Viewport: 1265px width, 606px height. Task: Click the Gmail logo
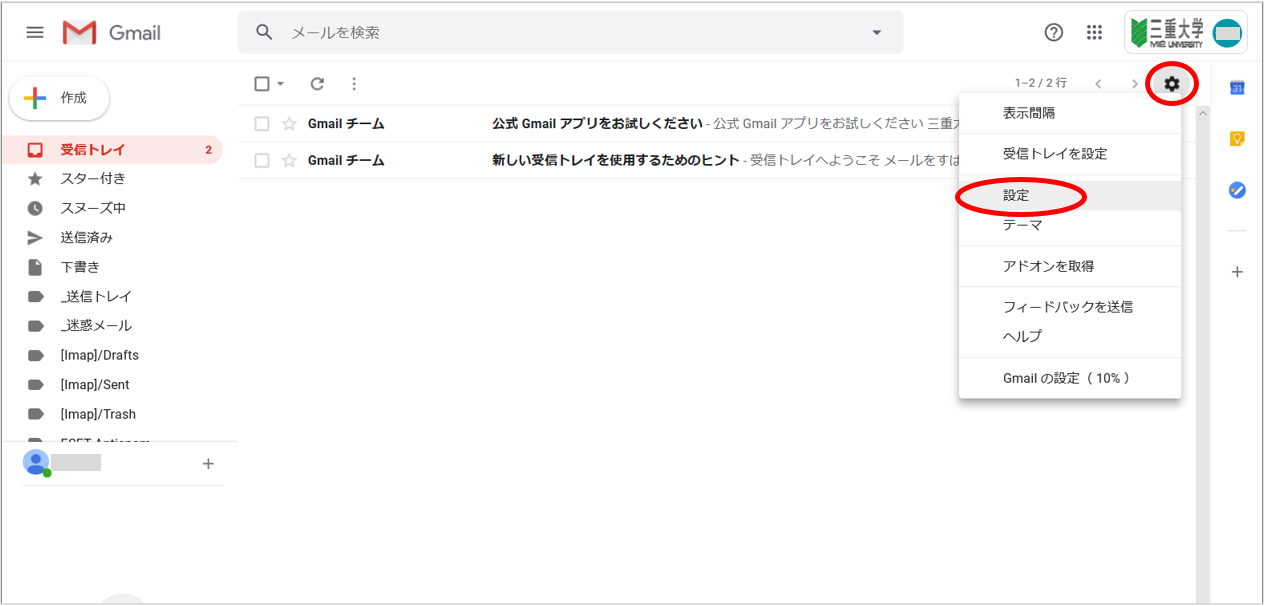[x=112, y=32]
